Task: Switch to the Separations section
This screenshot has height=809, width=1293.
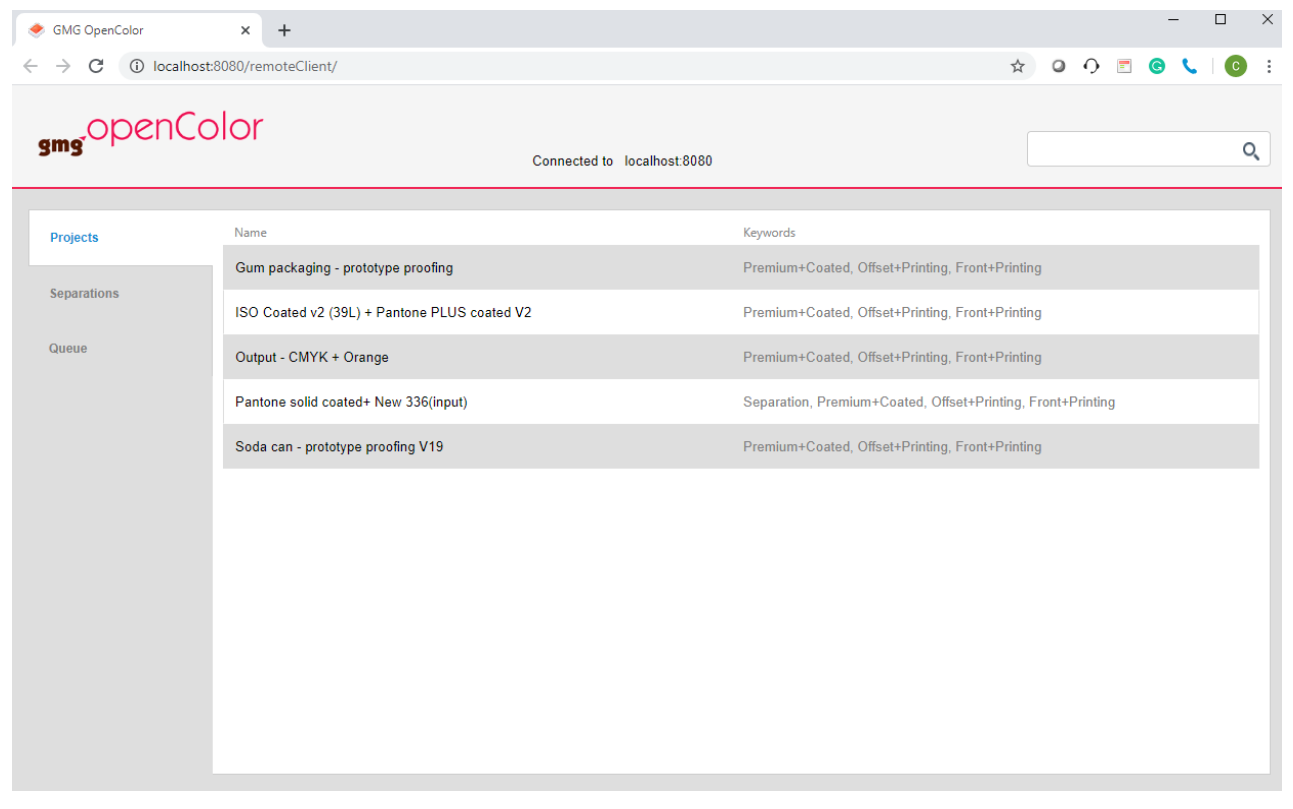Action: (x=84, y=293)
